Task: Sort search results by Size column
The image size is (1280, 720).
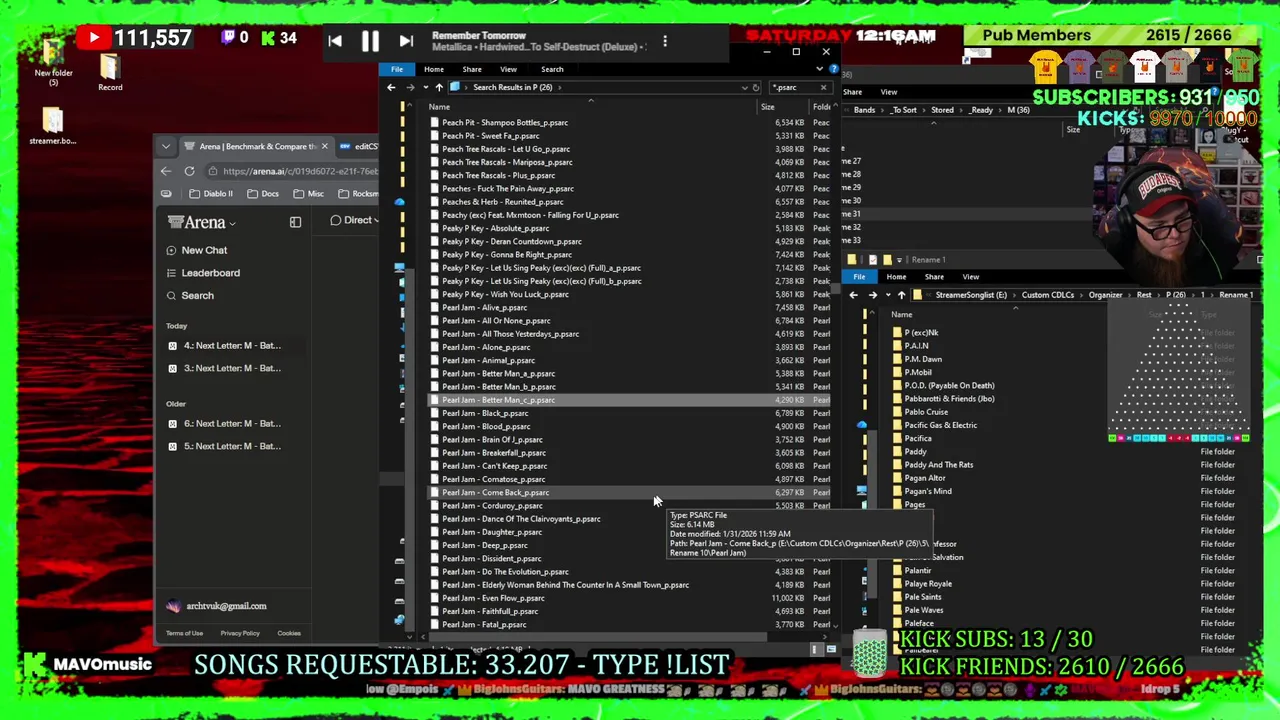Action: click(x=767, y=107)
